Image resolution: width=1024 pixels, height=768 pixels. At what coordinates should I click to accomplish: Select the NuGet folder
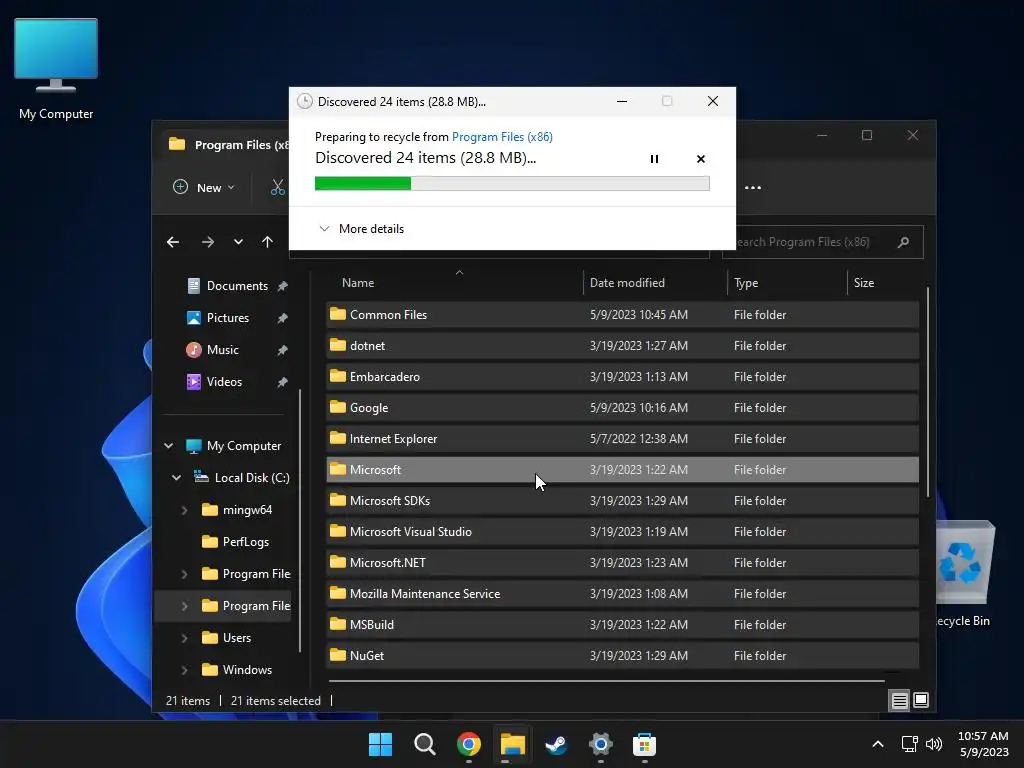coord(622,656)
